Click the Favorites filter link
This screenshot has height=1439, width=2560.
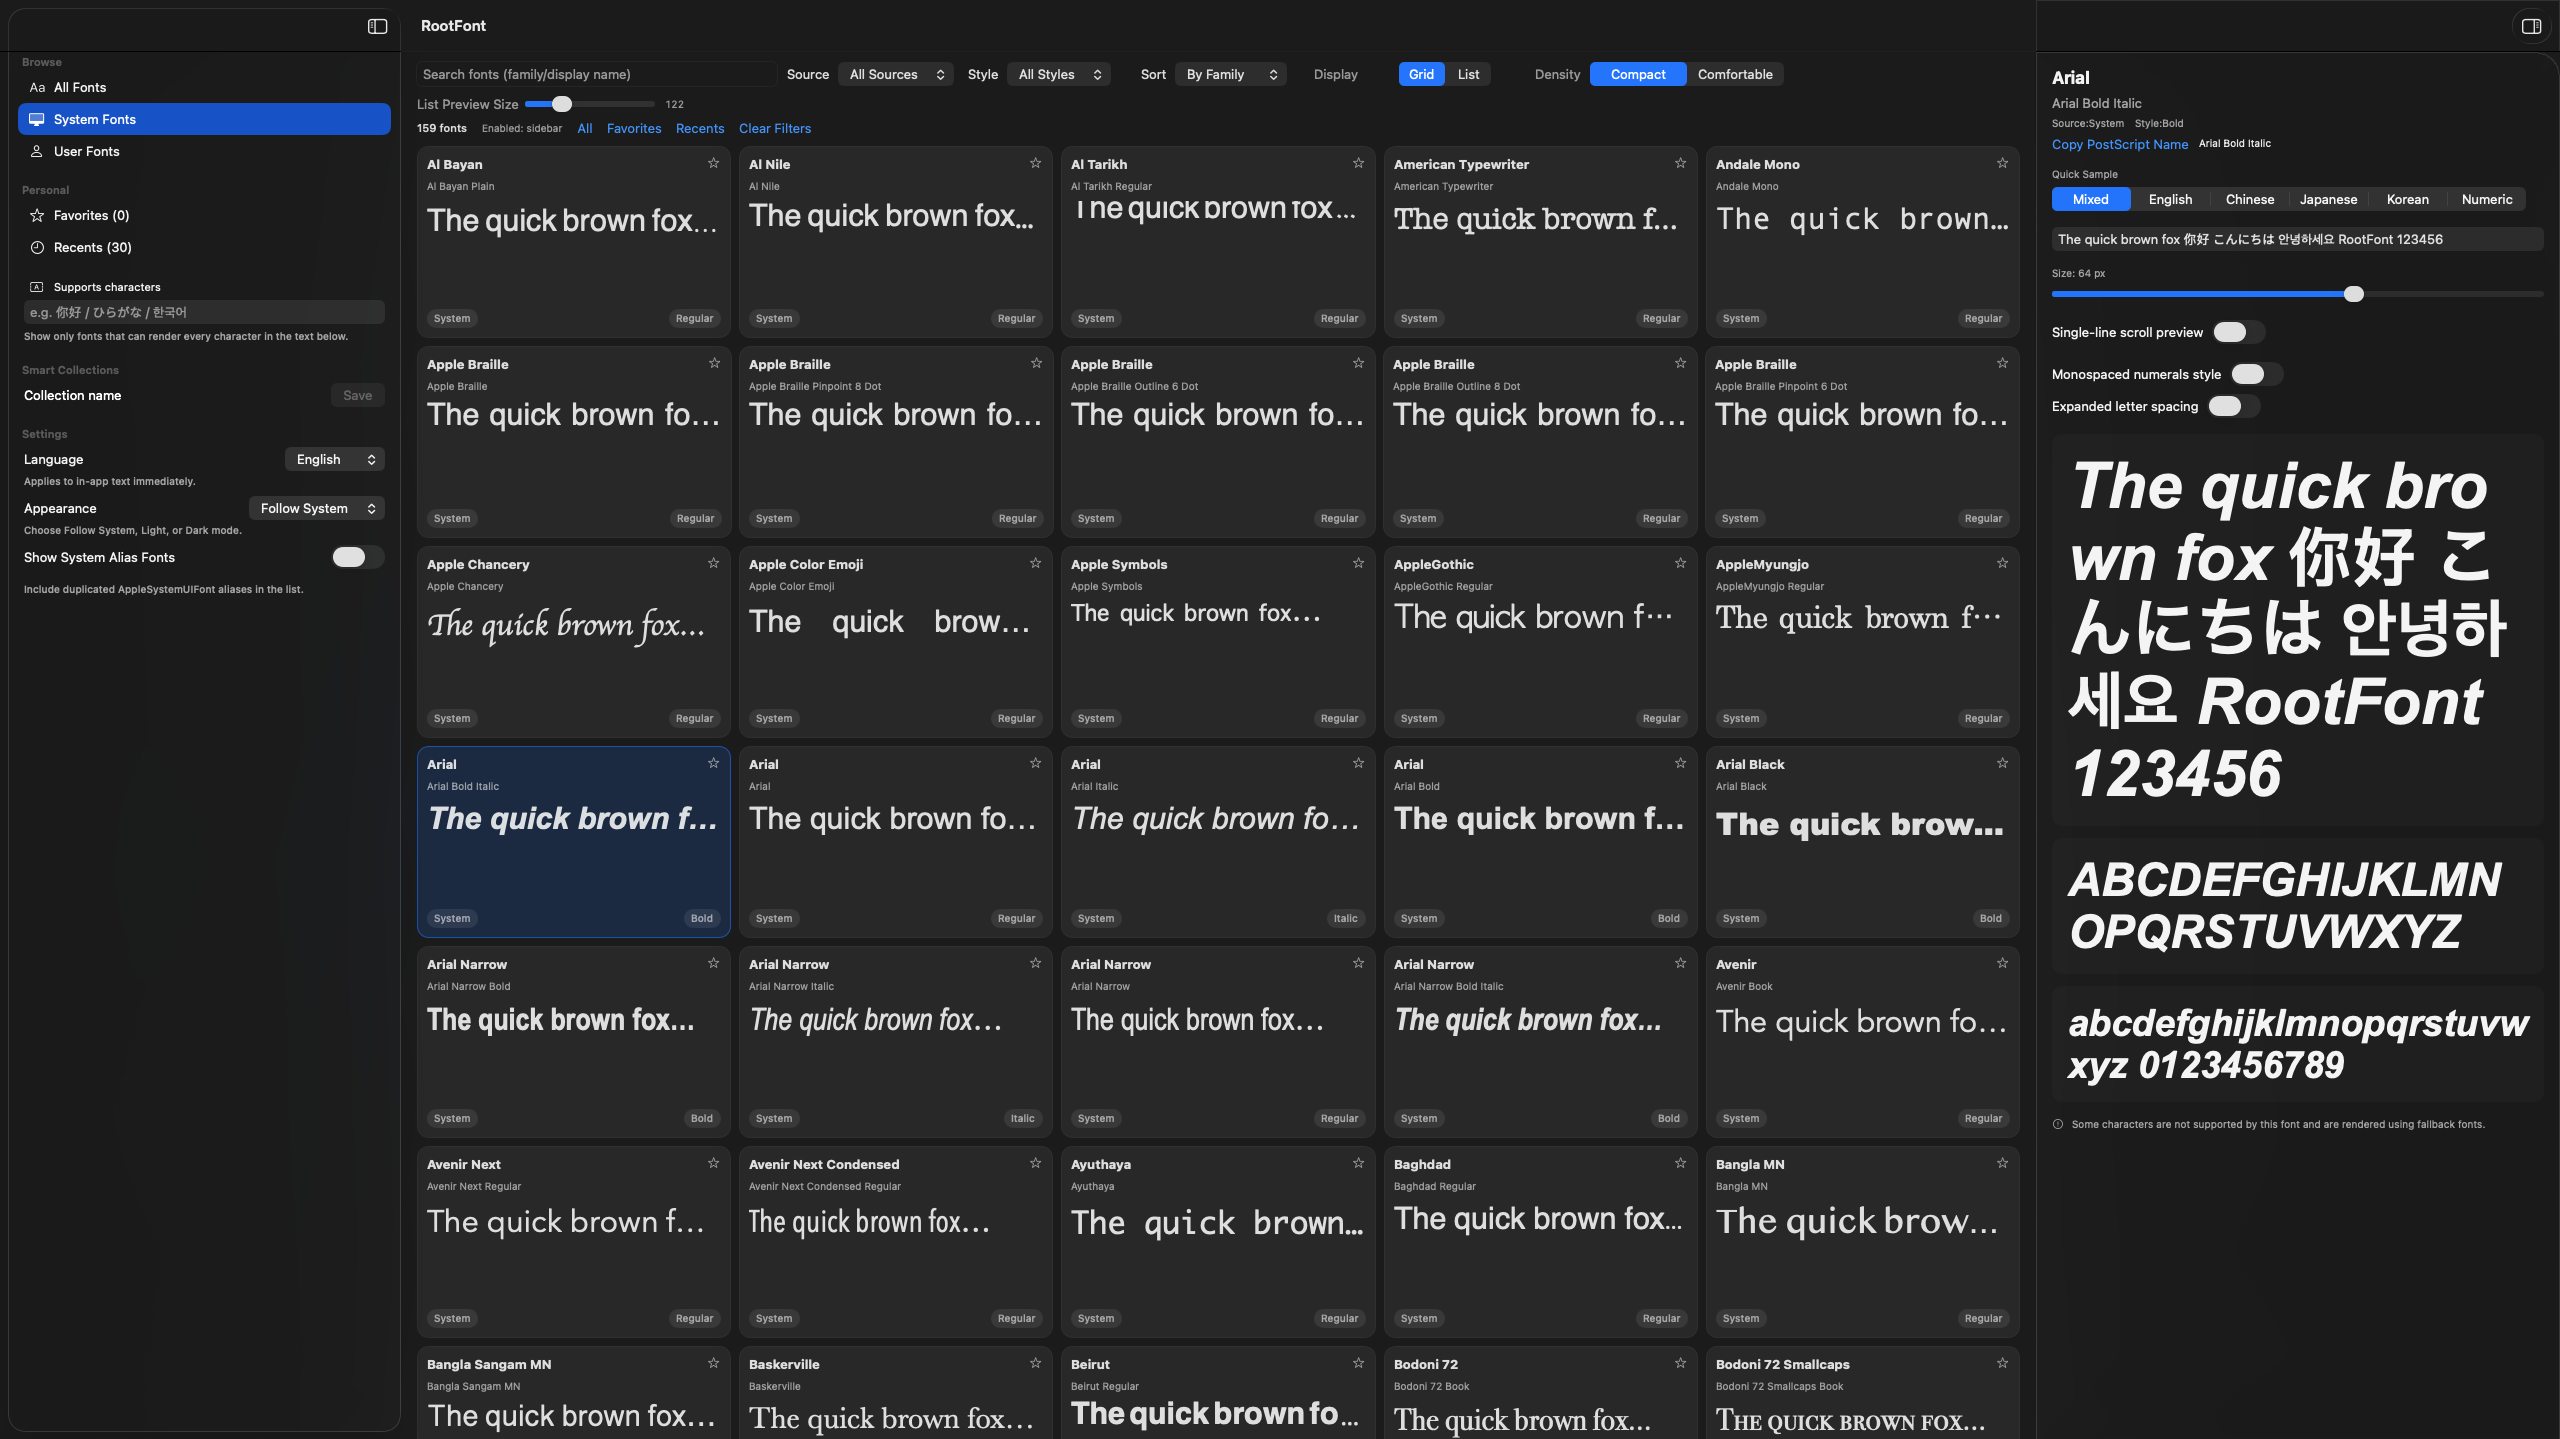click(x=634, y=128)
